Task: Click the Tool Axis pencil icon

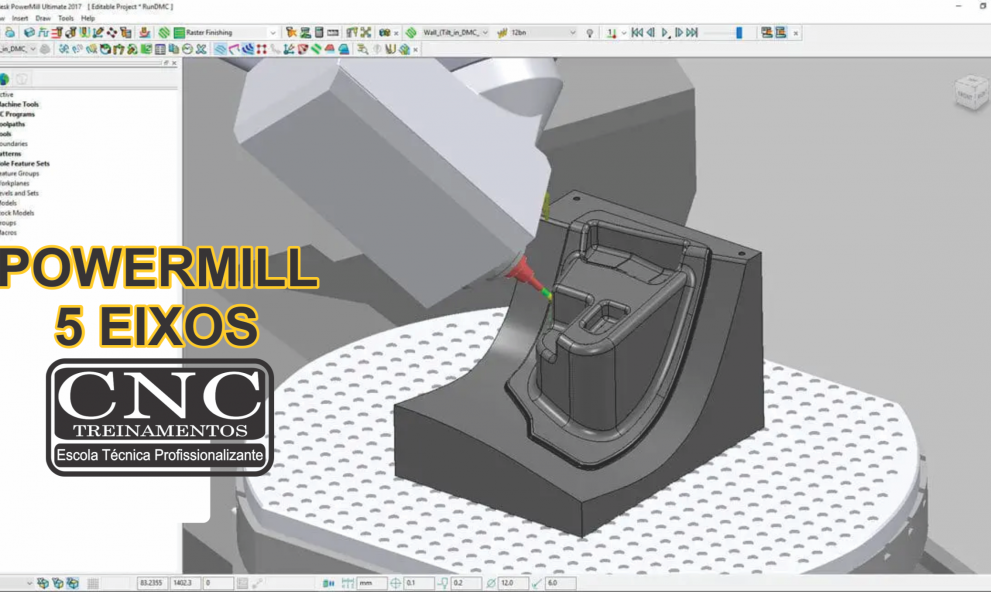Action: coord(98,32)
